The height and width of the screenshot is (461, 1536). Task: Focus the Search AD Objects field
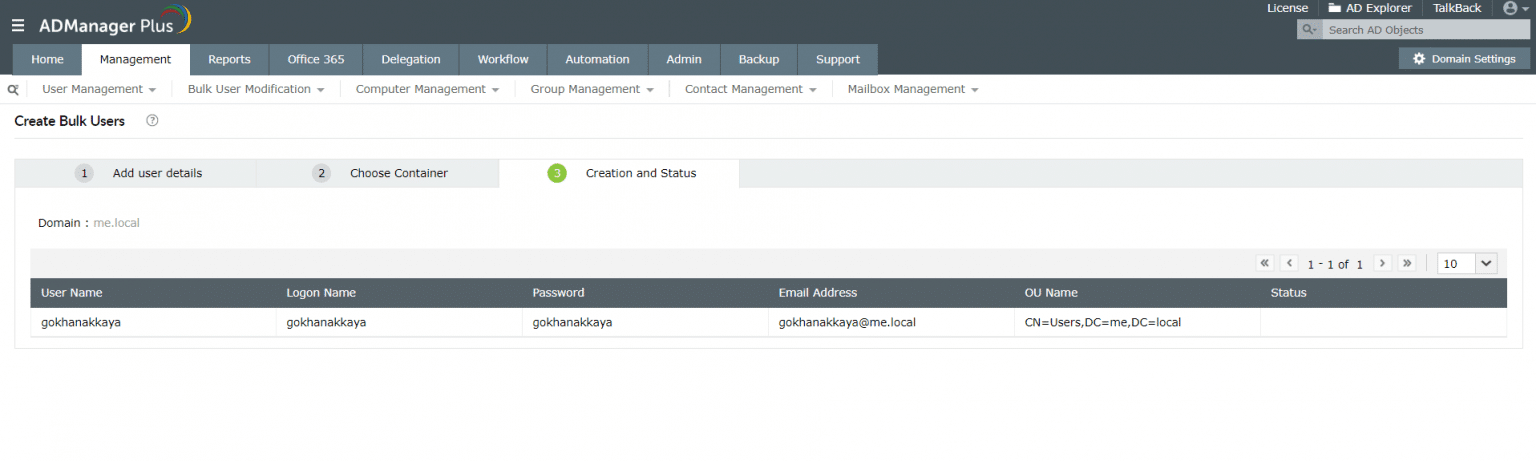pos(1424,30)
